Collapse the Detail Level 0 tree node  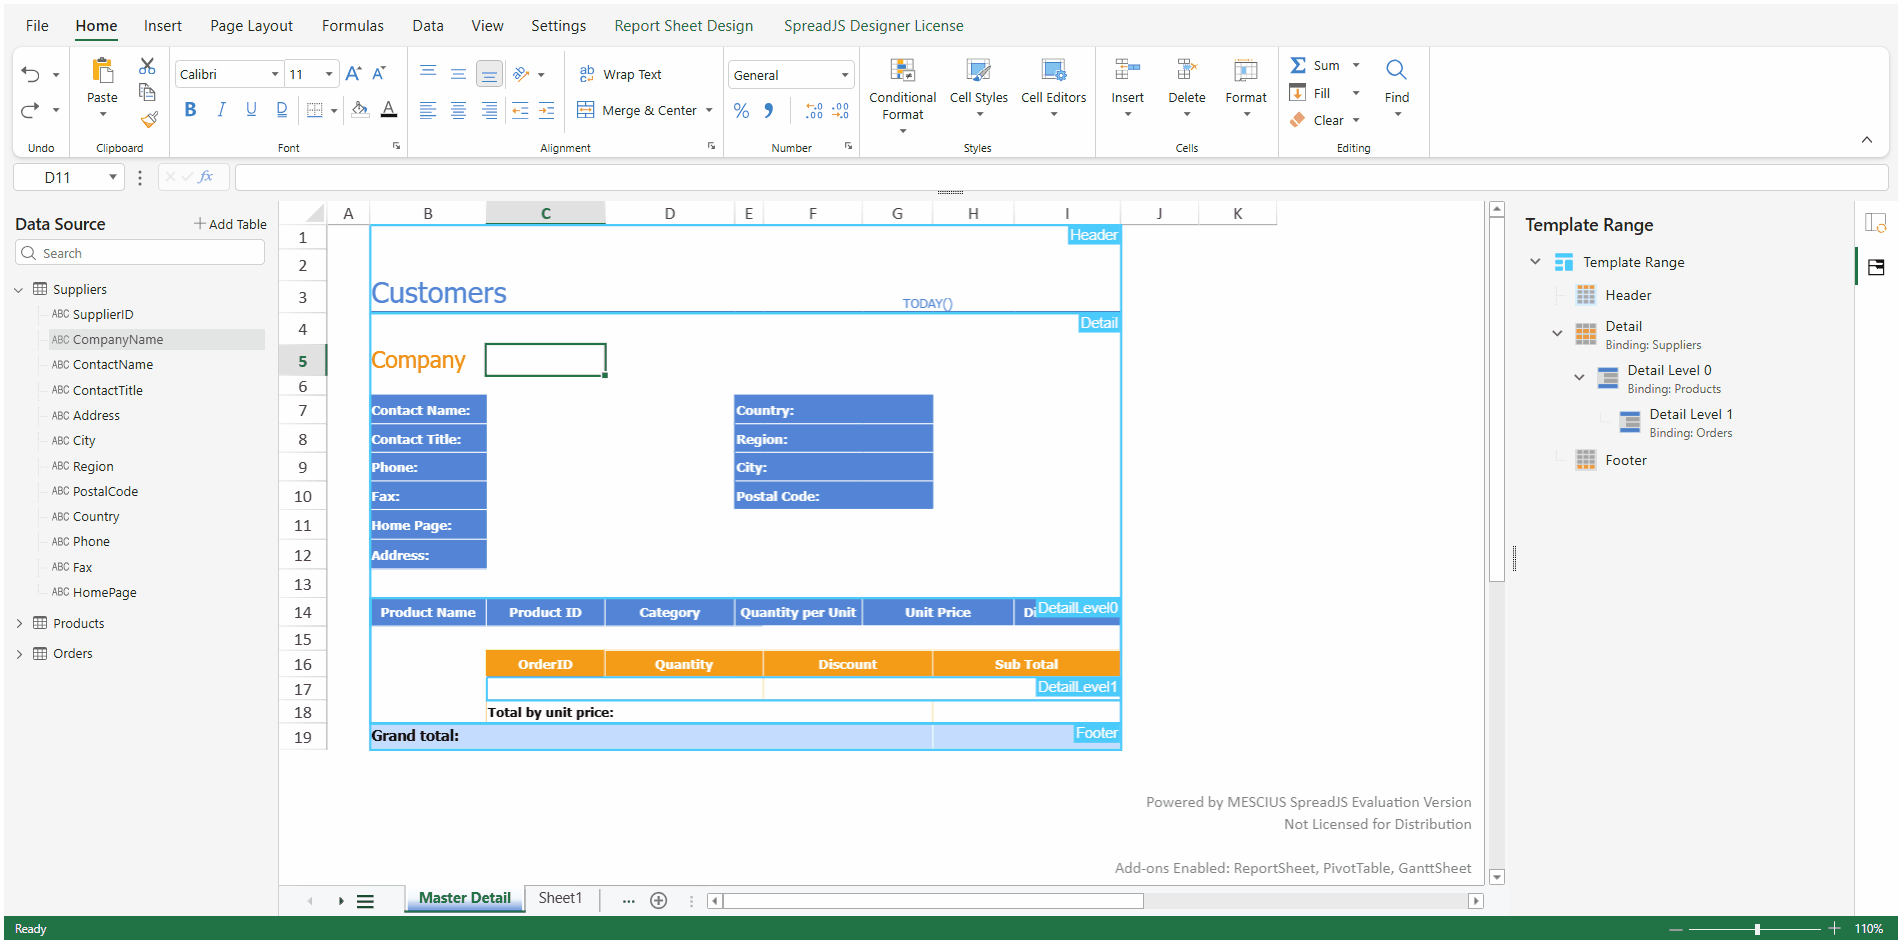pyautogui.click(x=1579, y=377)
